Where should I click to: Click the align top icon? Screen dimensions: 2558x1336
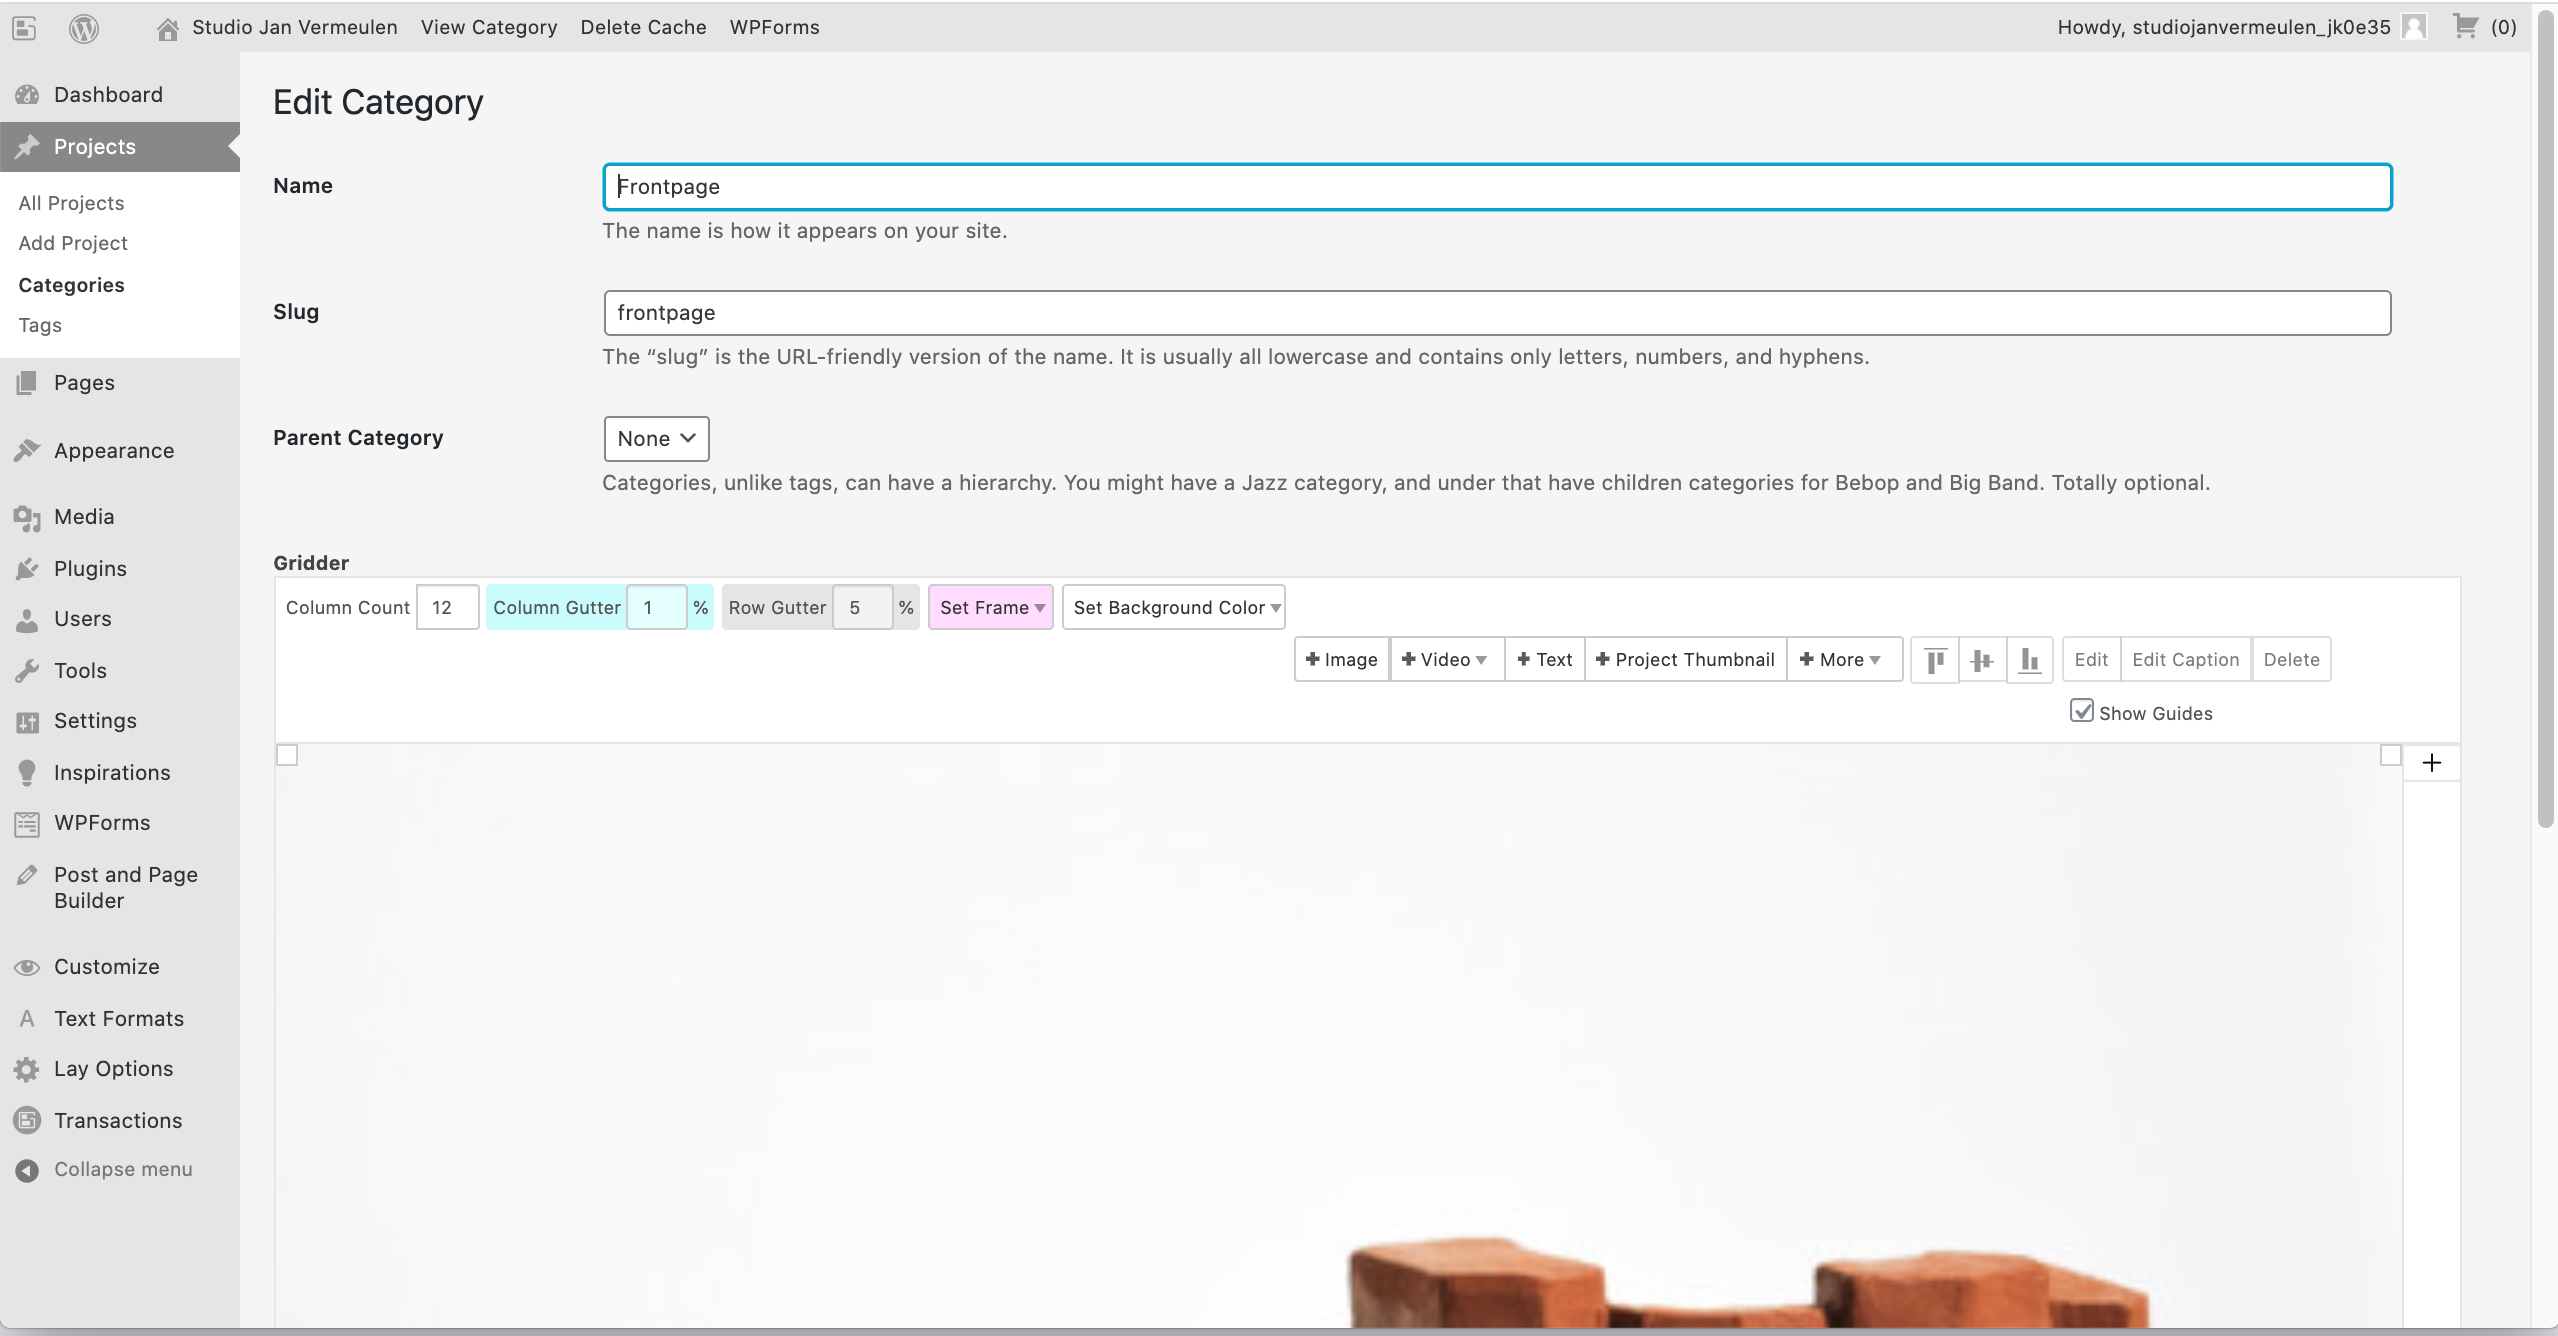click(x=1935, y=660)
